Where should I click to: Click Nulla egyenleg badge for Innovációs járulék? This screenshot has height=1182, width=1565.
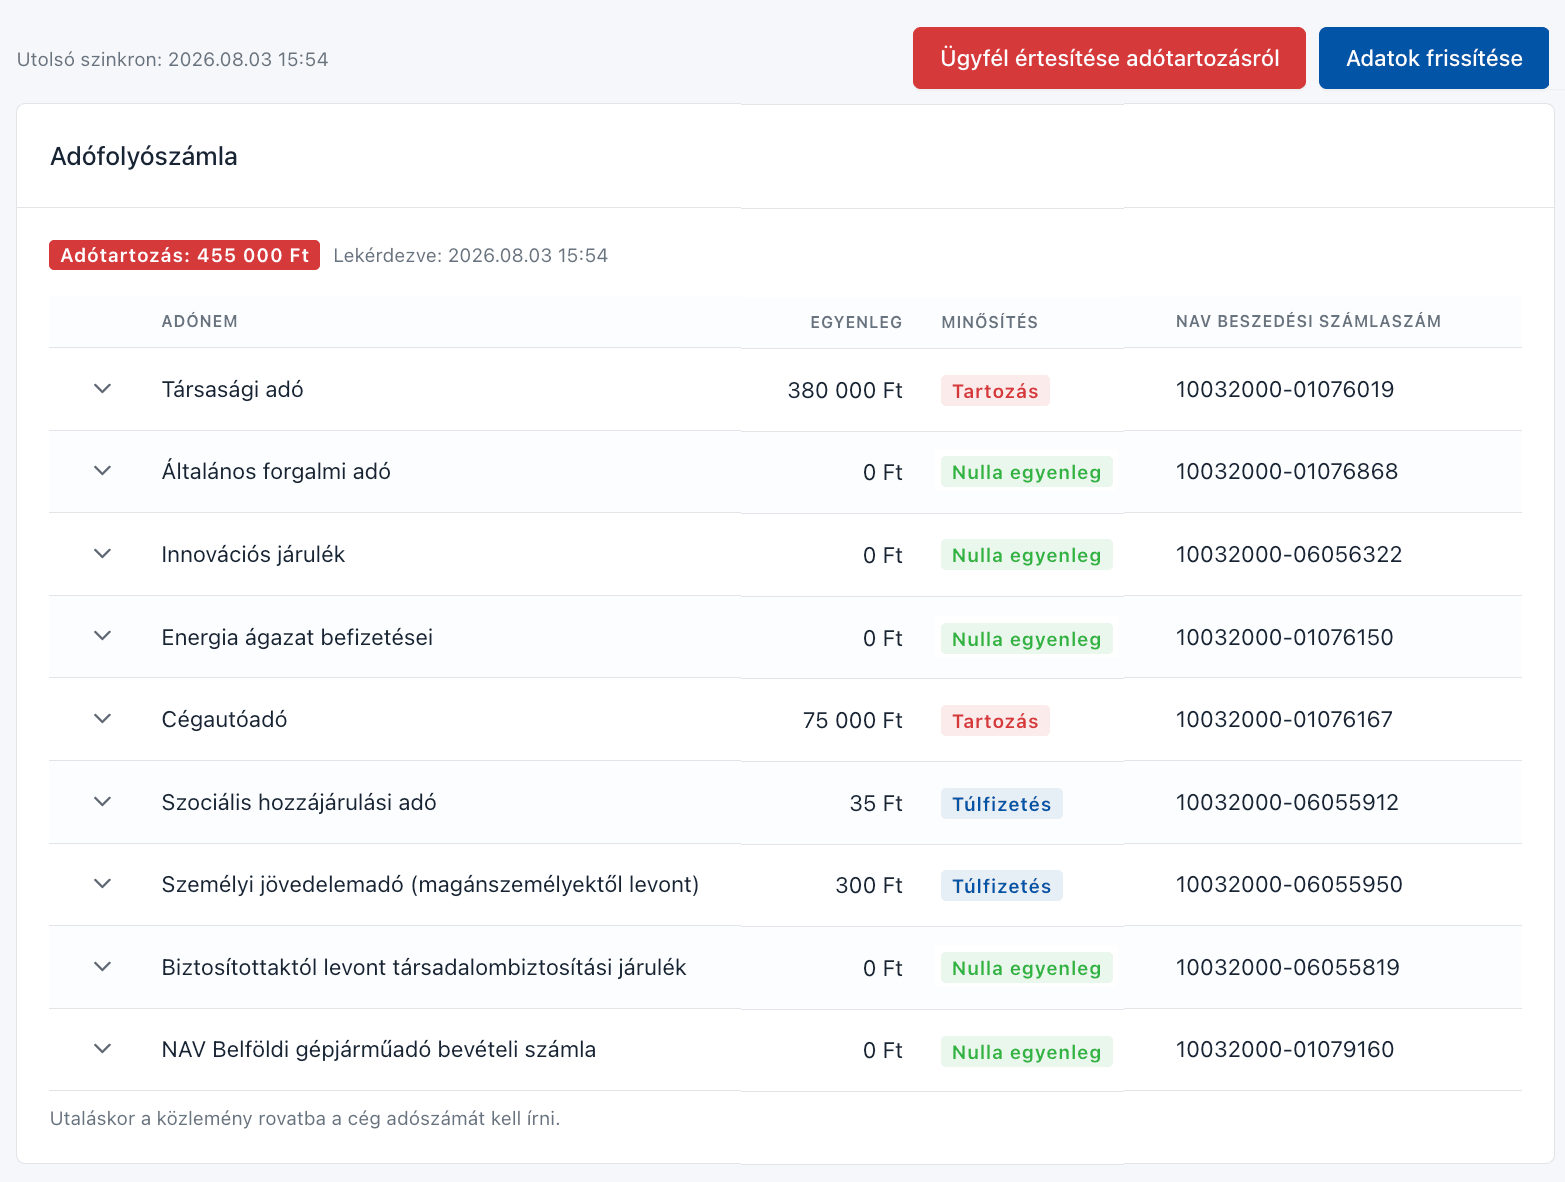pyautogui.click(x=1026, y=555)
